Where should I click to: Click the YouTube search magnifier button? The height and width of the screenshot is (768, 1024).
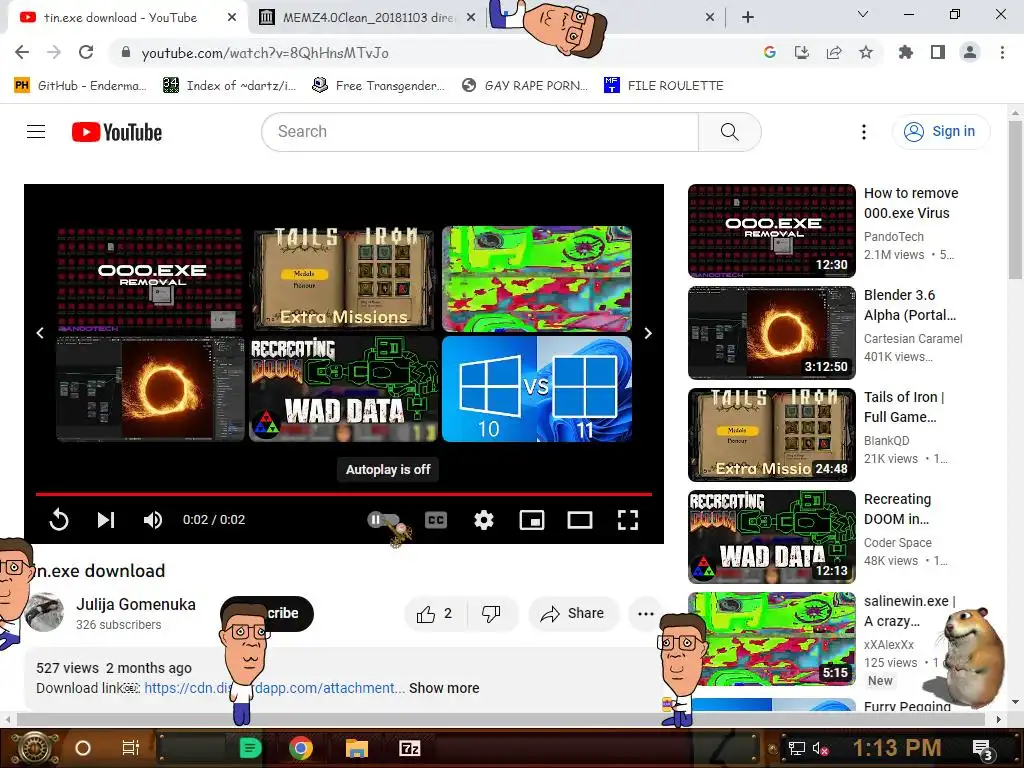coord(729,132)
